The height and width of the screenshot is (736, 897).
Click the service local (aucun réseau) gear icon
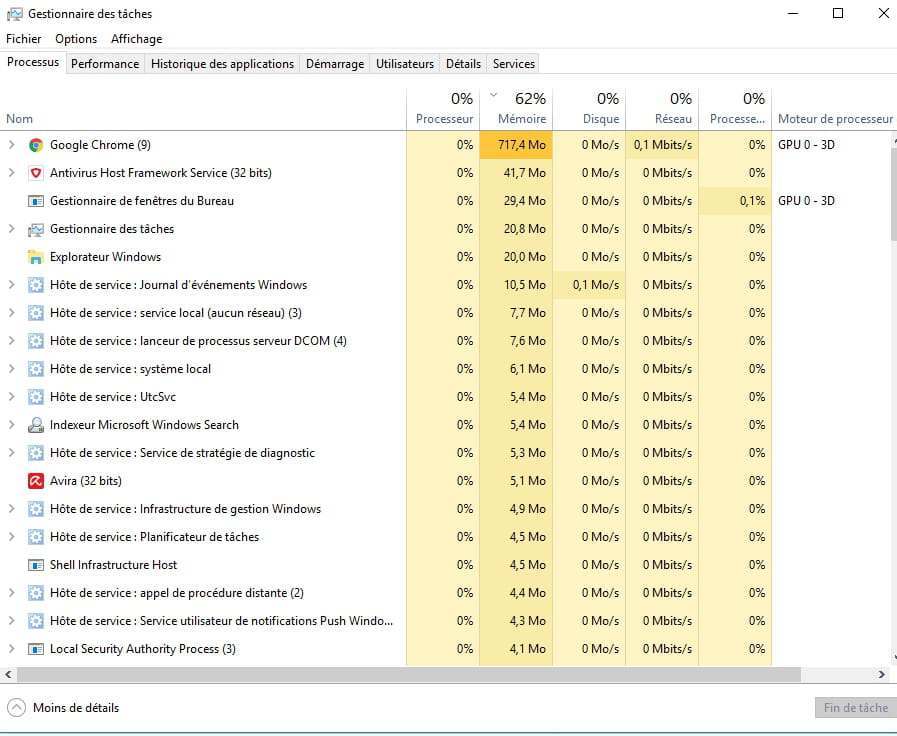tap(35, 313)
